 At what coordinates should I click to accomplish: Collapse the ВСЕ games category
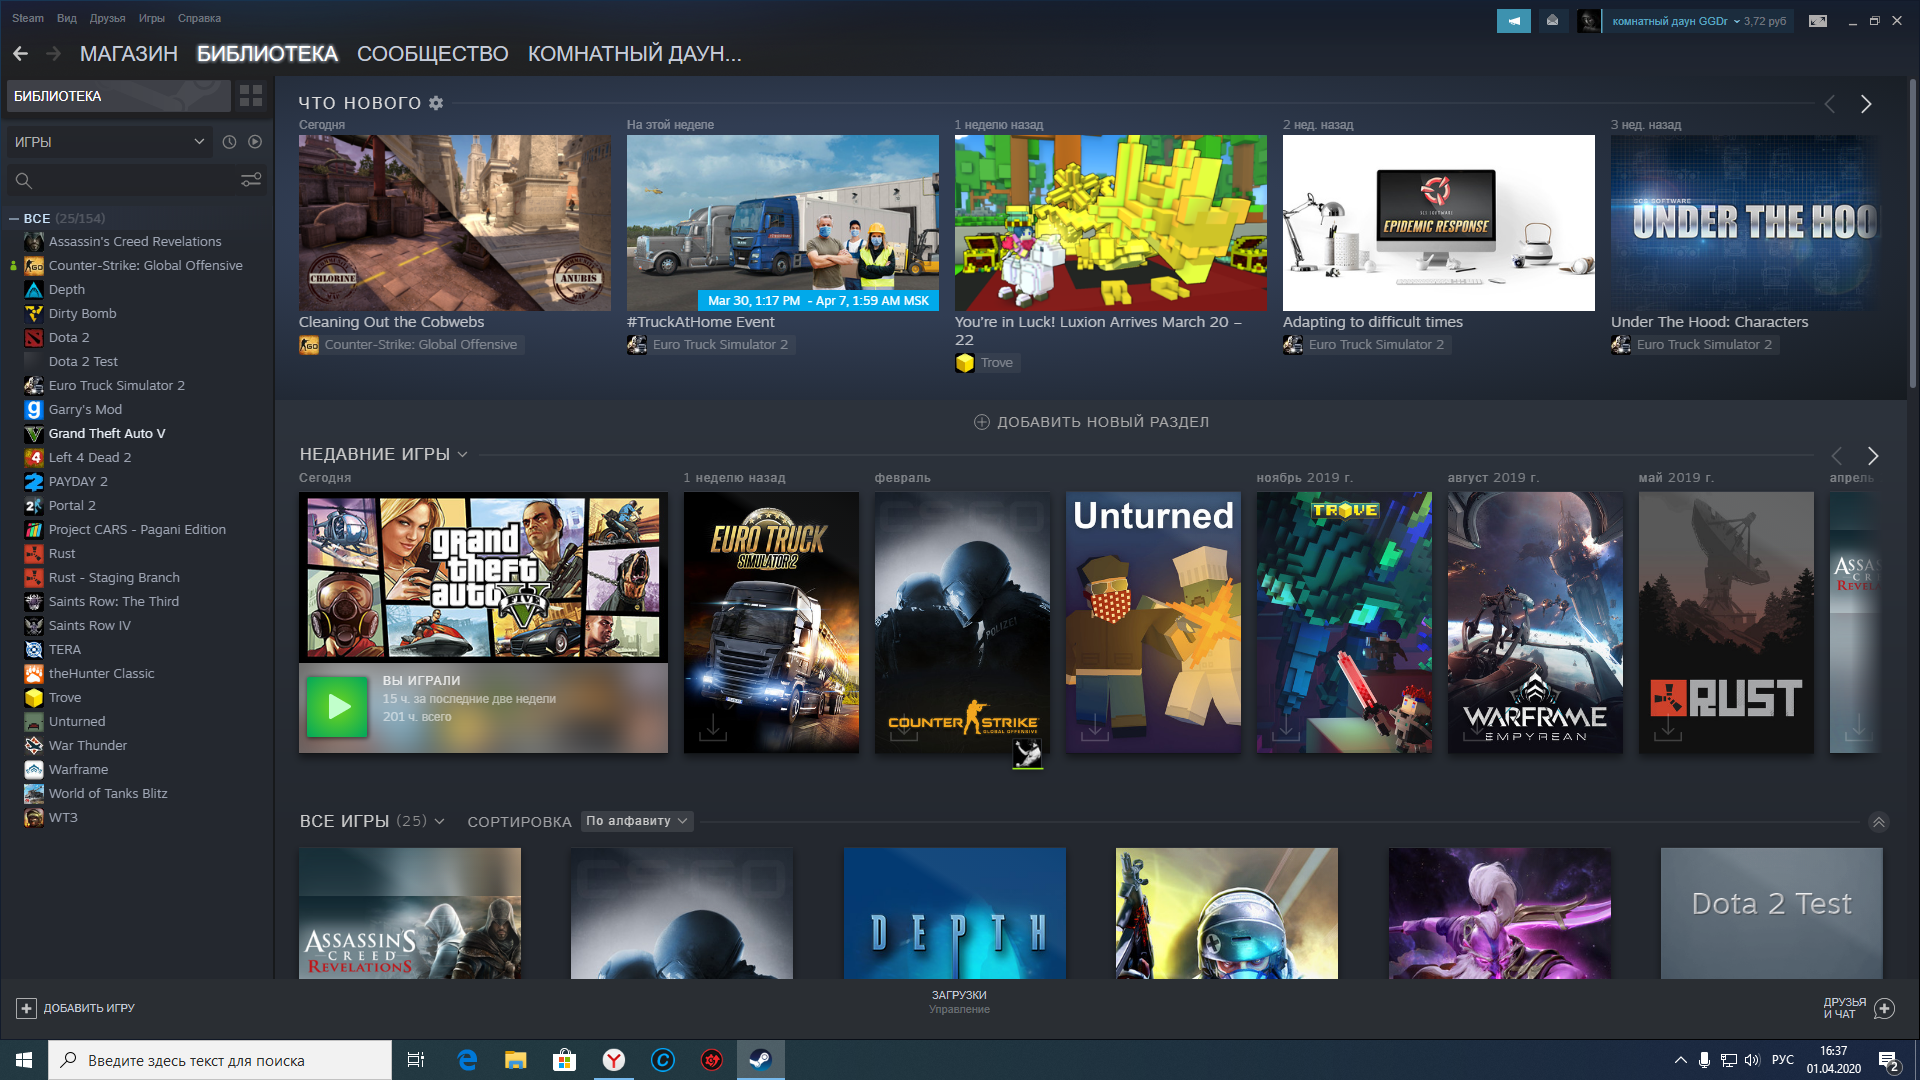14,218
